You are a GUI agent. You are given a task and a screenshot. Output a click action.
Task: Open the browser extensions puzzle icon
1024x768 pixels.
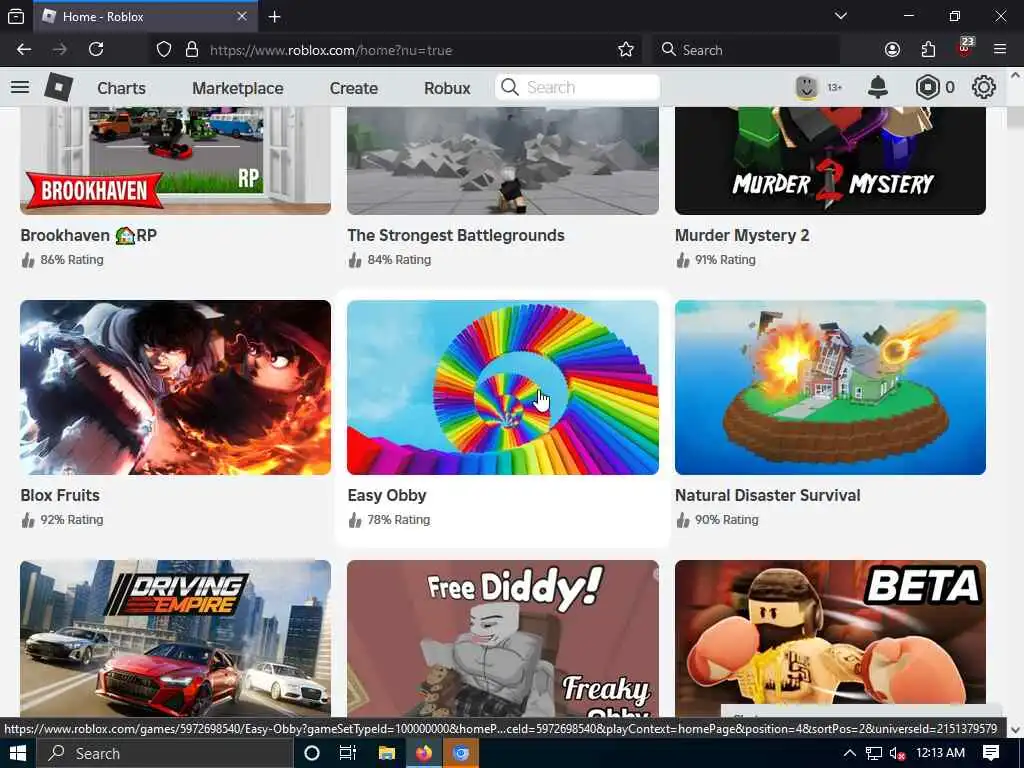[x=928, y=50]
